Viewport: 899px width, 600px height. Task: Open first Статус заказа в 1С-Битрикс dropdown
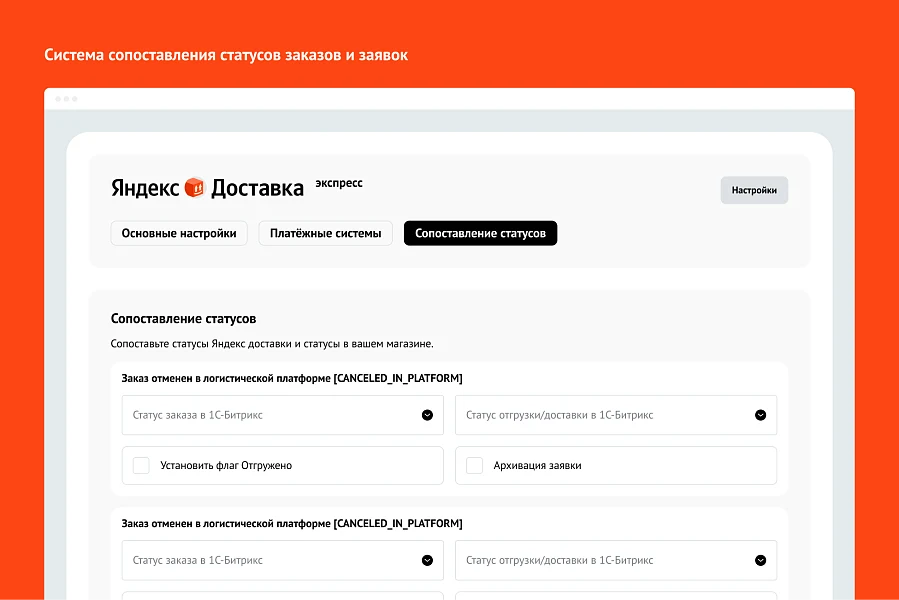click(283, 415)
